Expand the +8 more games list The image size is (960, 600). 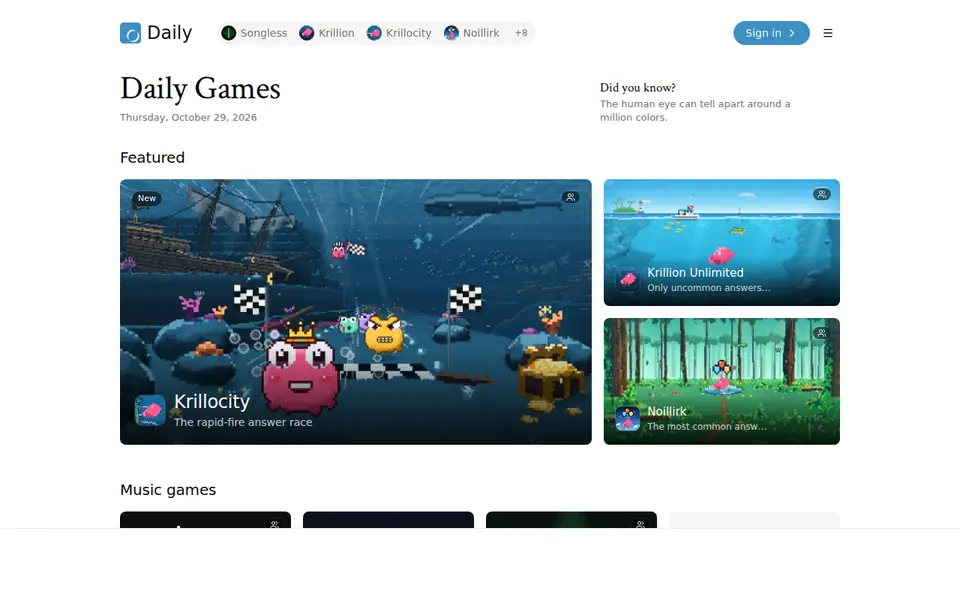click(x=521, y=33)
